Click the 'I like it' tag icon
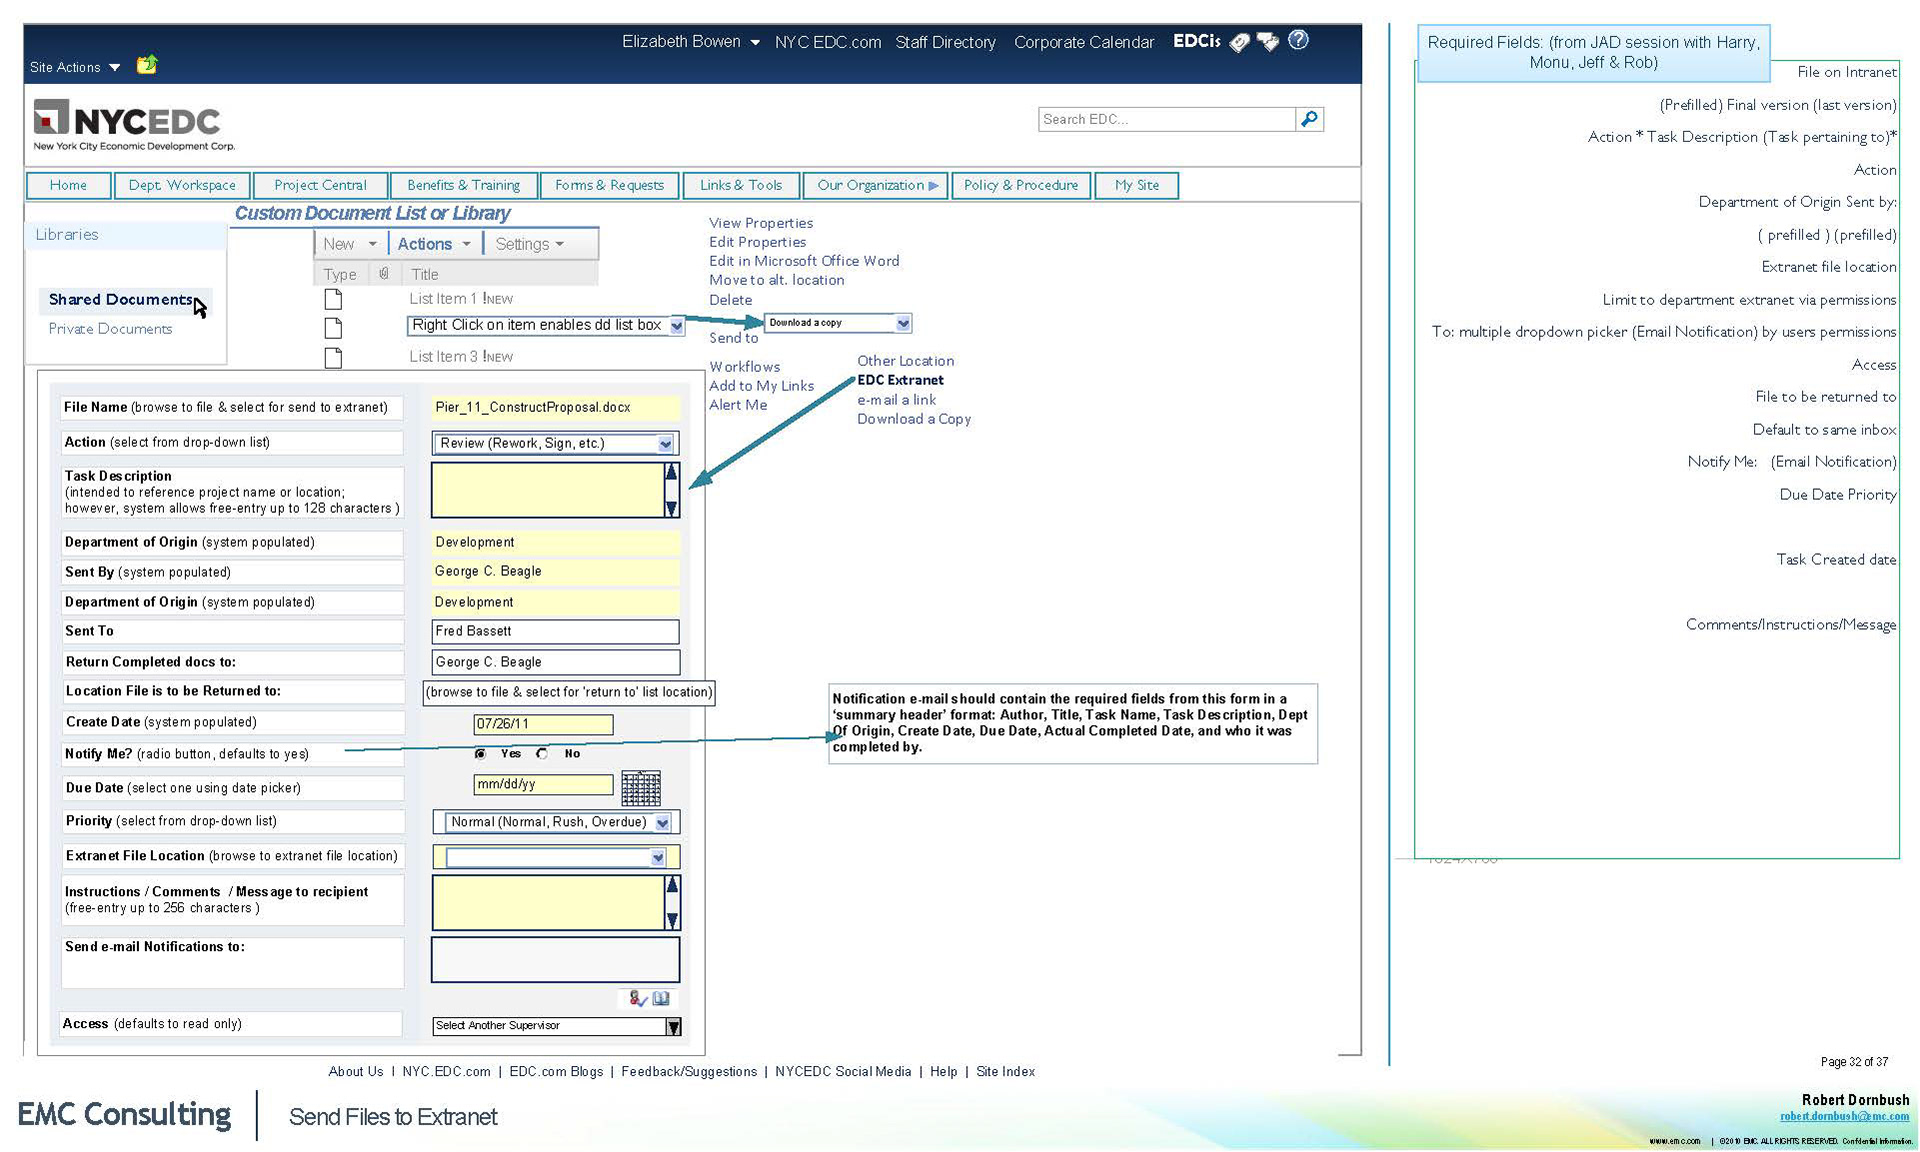1920x1152 pixels. [1240, 42]
